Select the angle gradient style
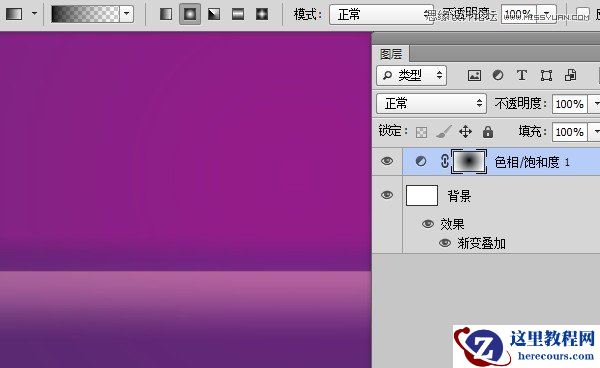 coord(214,14)
